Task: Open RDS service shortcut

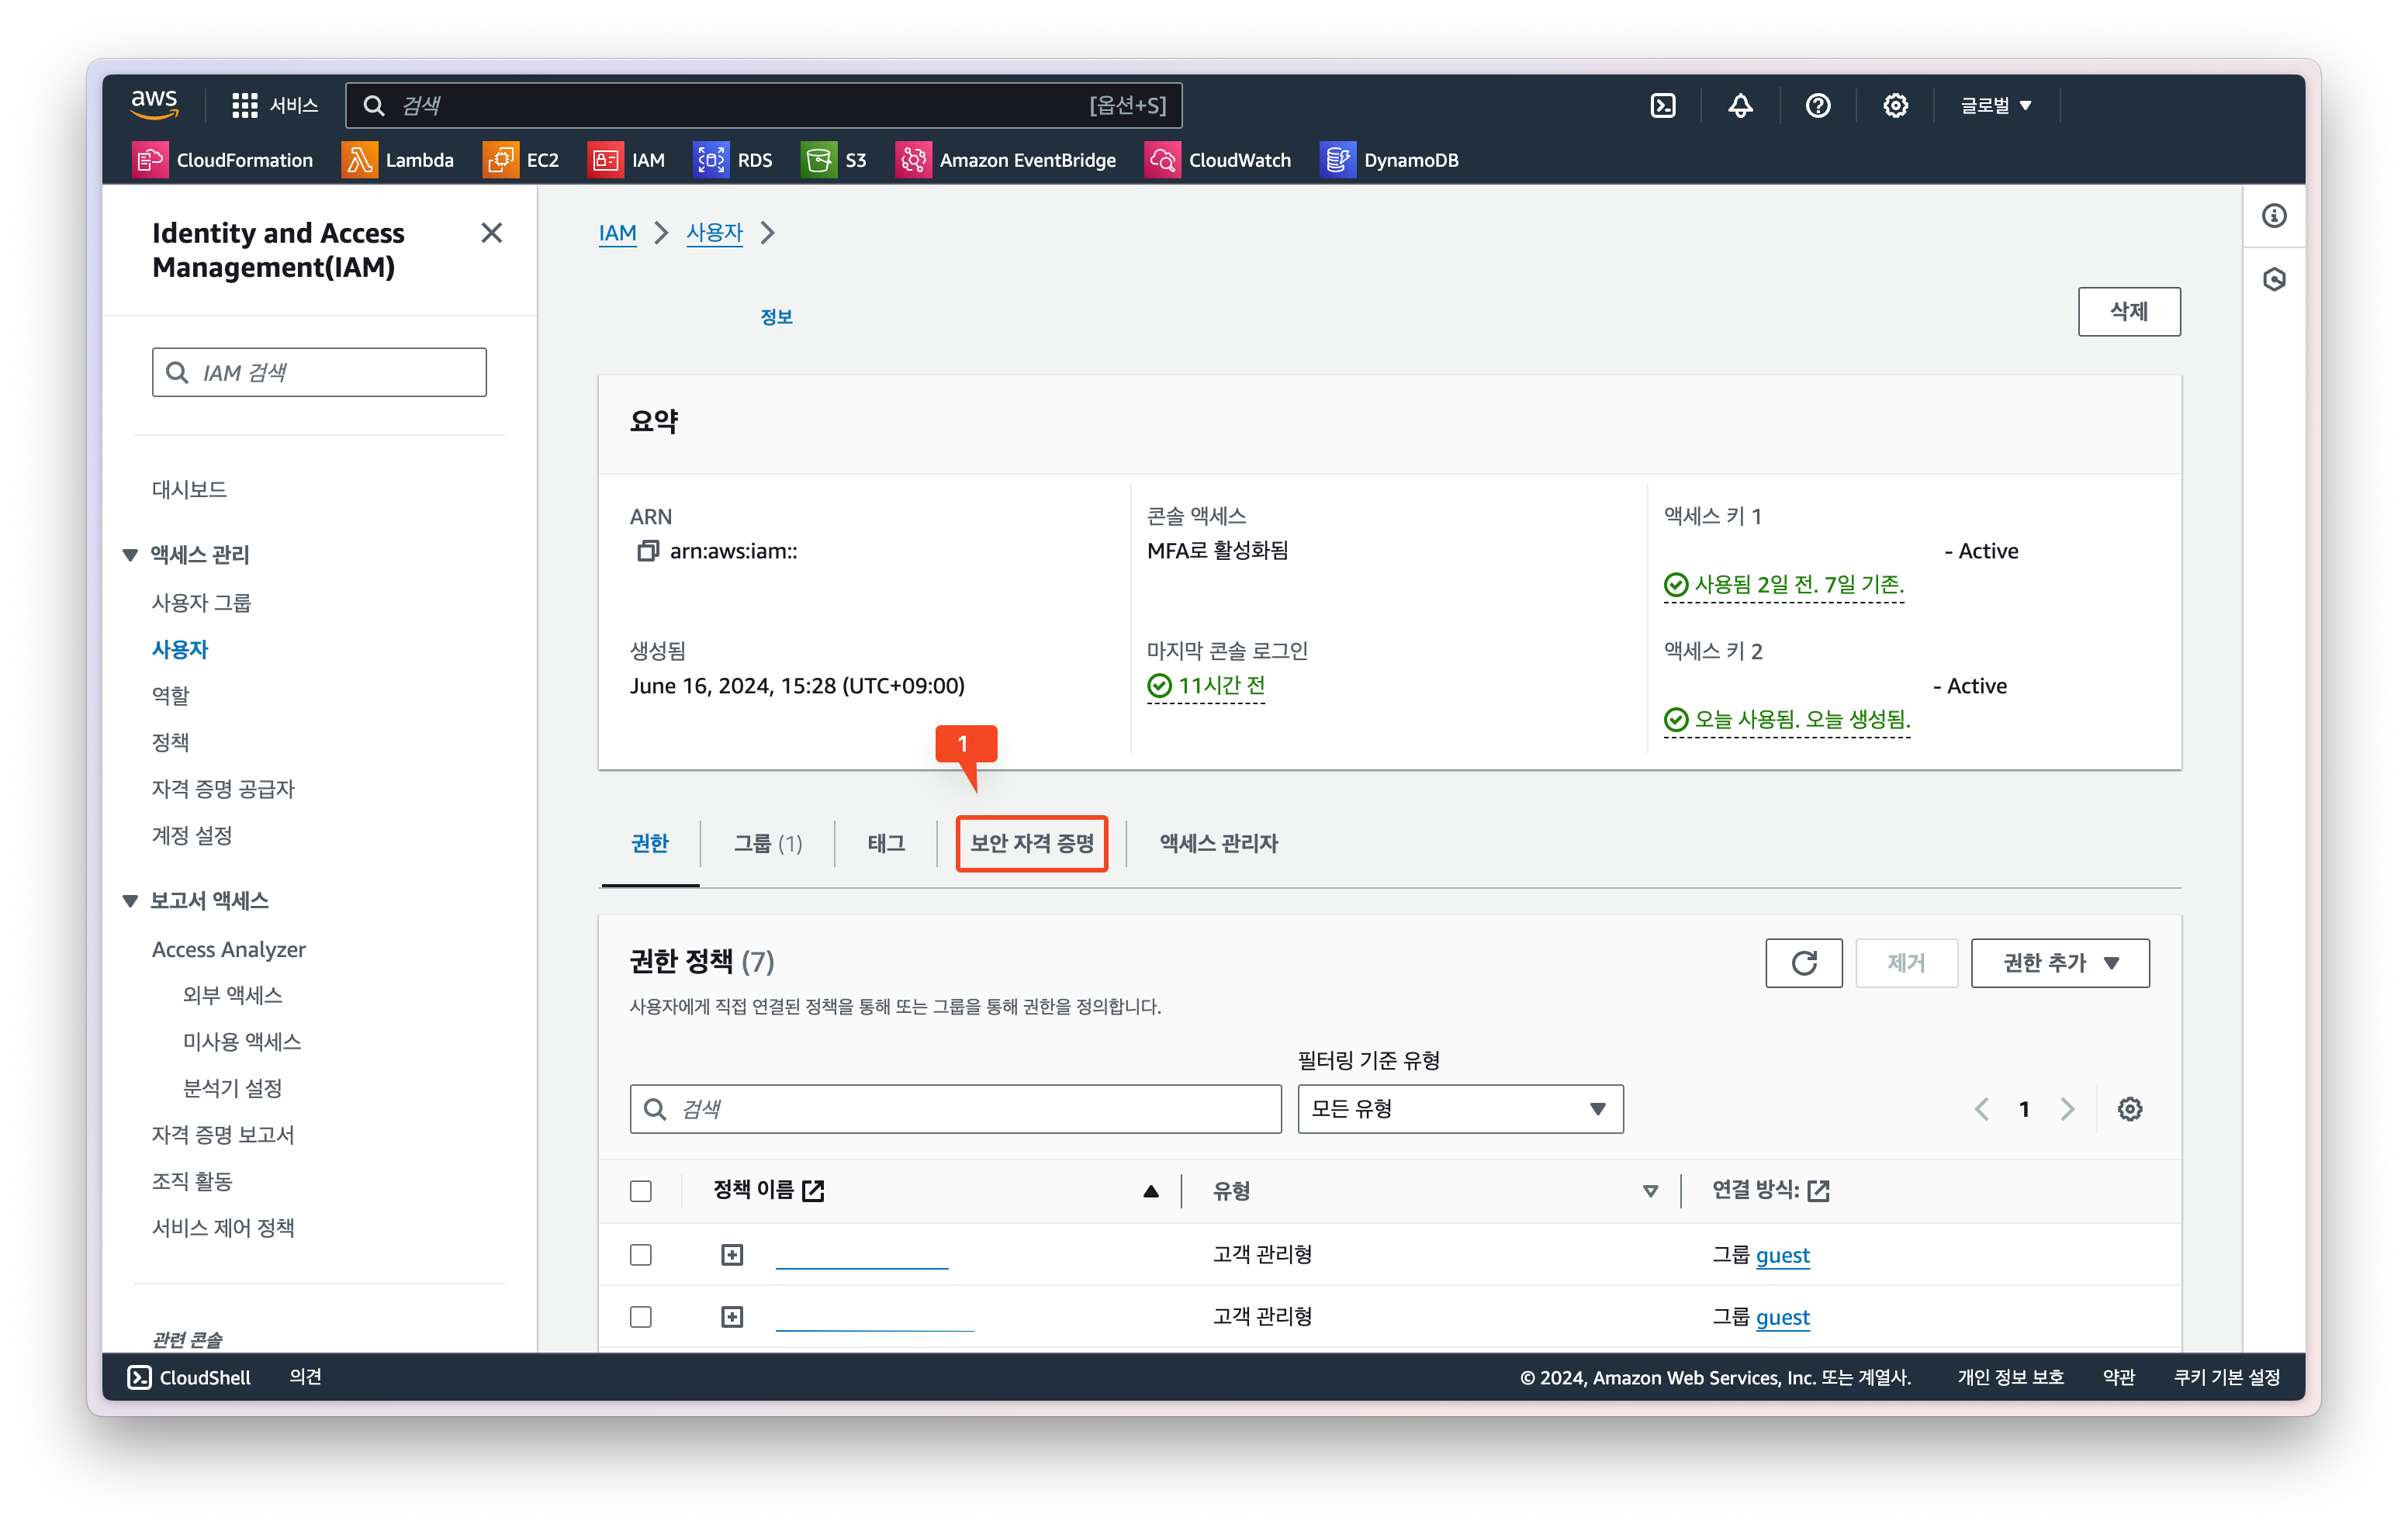Action: click(x=733, y=160)
